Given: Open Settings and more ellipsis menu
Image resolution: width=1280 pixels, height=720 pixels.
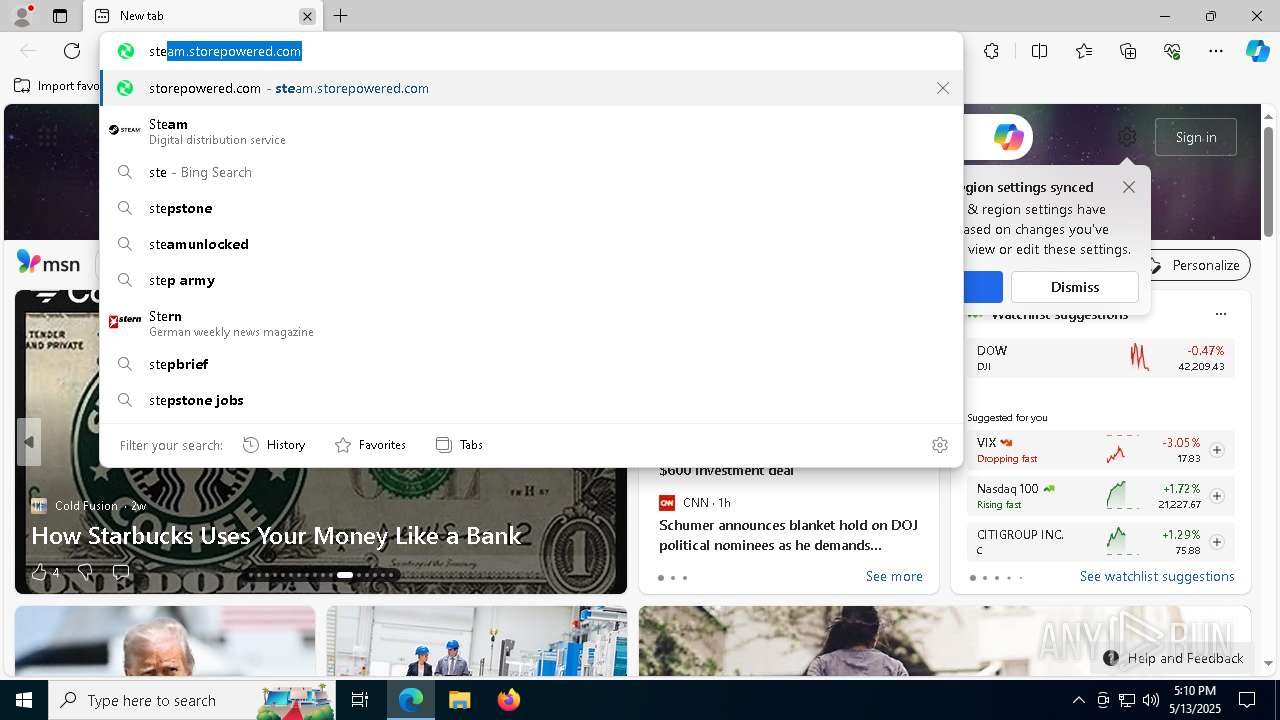Looking at the screenshot, I should (1216, 51).
